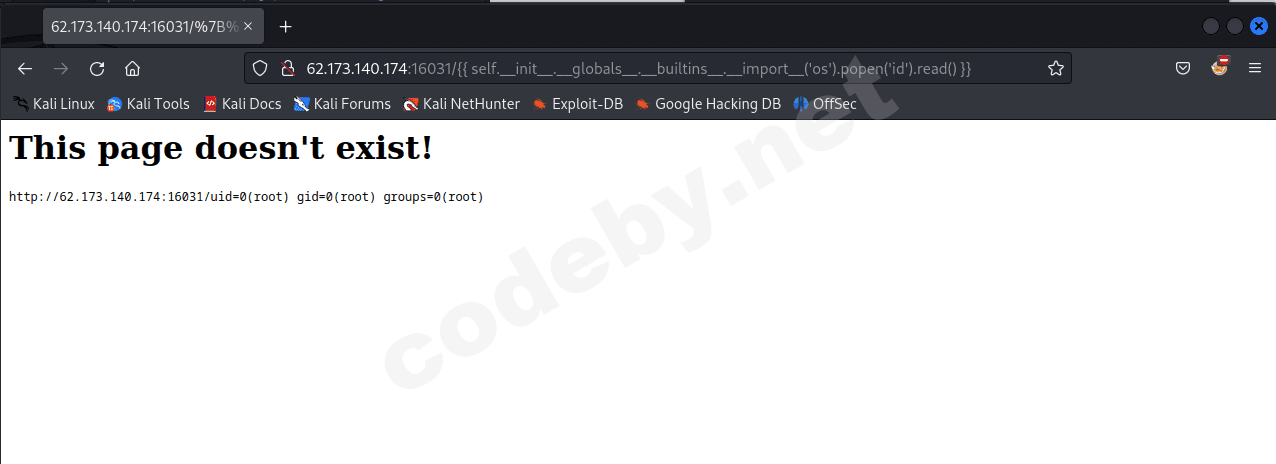Screen dimensions: 1276x464
Task: Click the extension icon beside the Pocket button
Action: [x=1220, y=67]
